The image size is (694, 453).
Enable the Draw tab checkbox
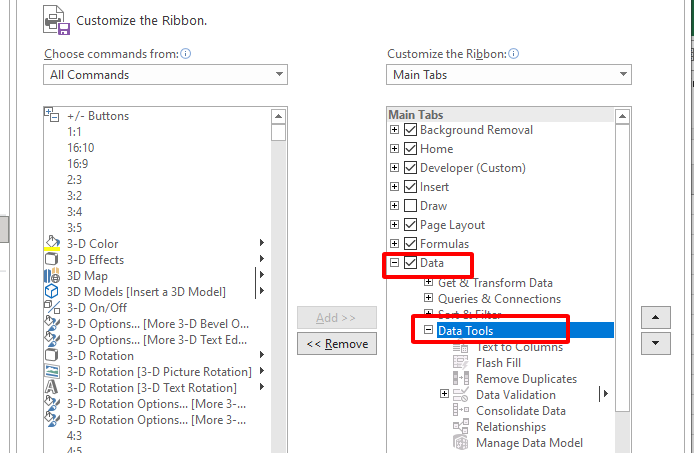[x=410, y=206]
